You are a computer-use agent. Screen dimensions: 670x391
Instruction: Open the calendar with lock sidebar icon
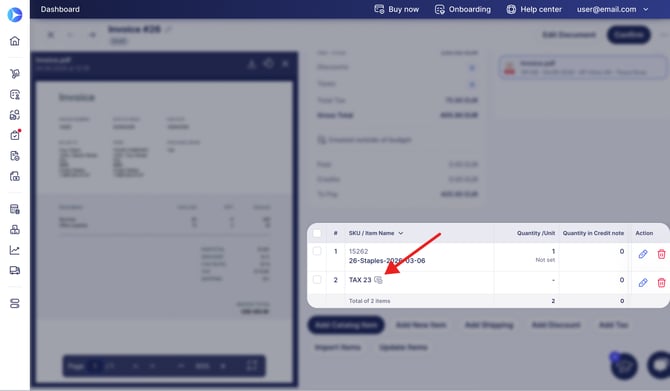15,209
